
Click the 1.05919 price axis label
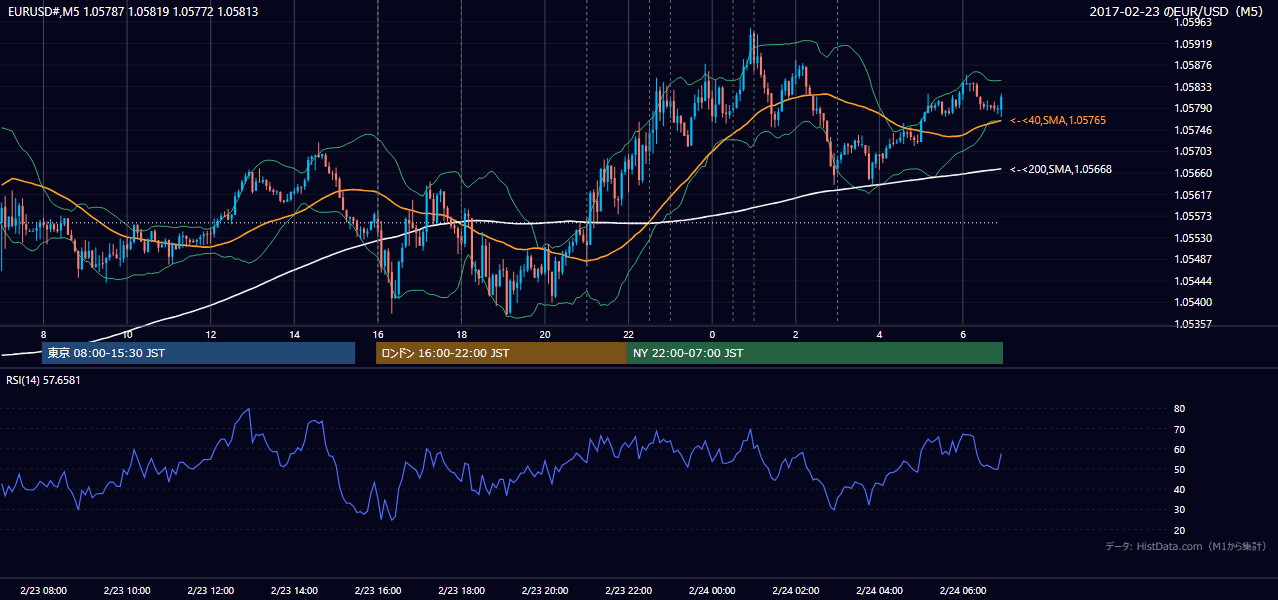1194,44
